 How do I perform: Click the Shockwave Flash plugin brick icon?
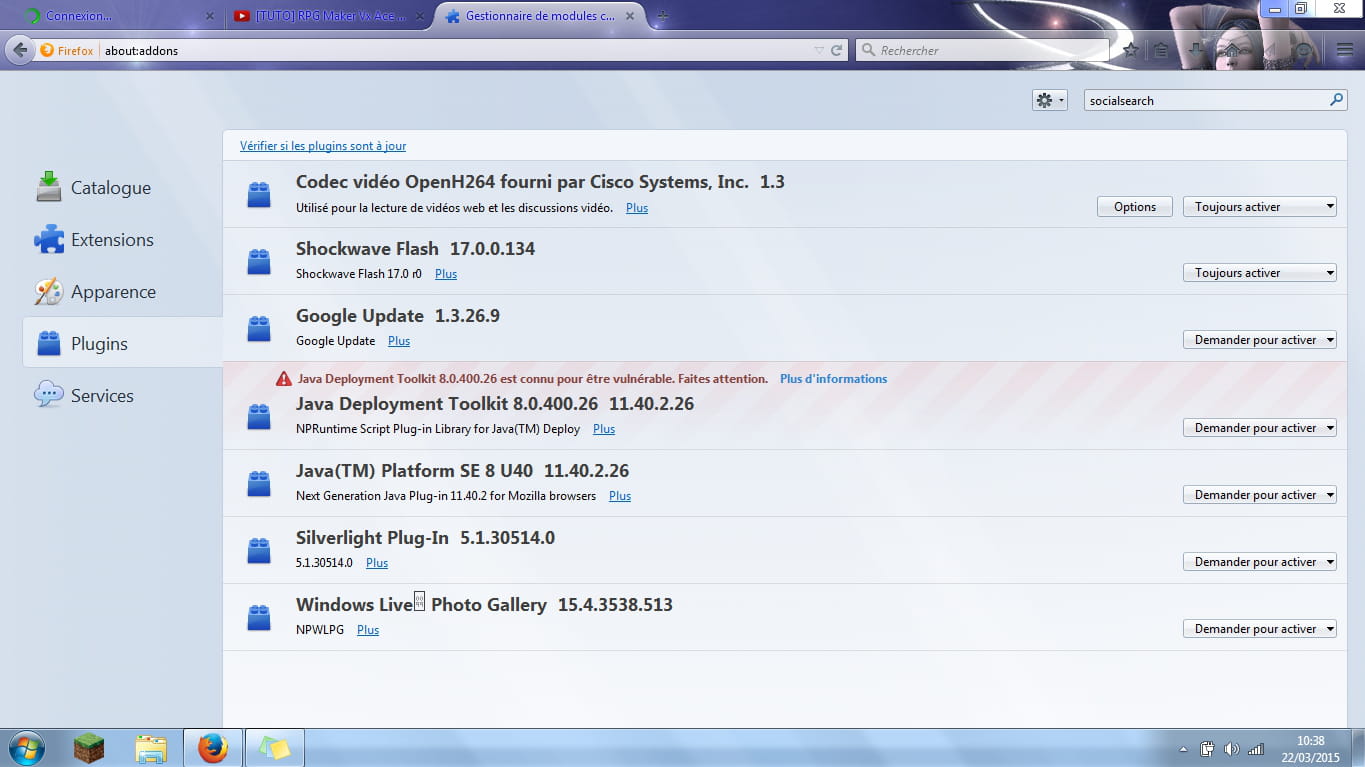click(259, 261)
